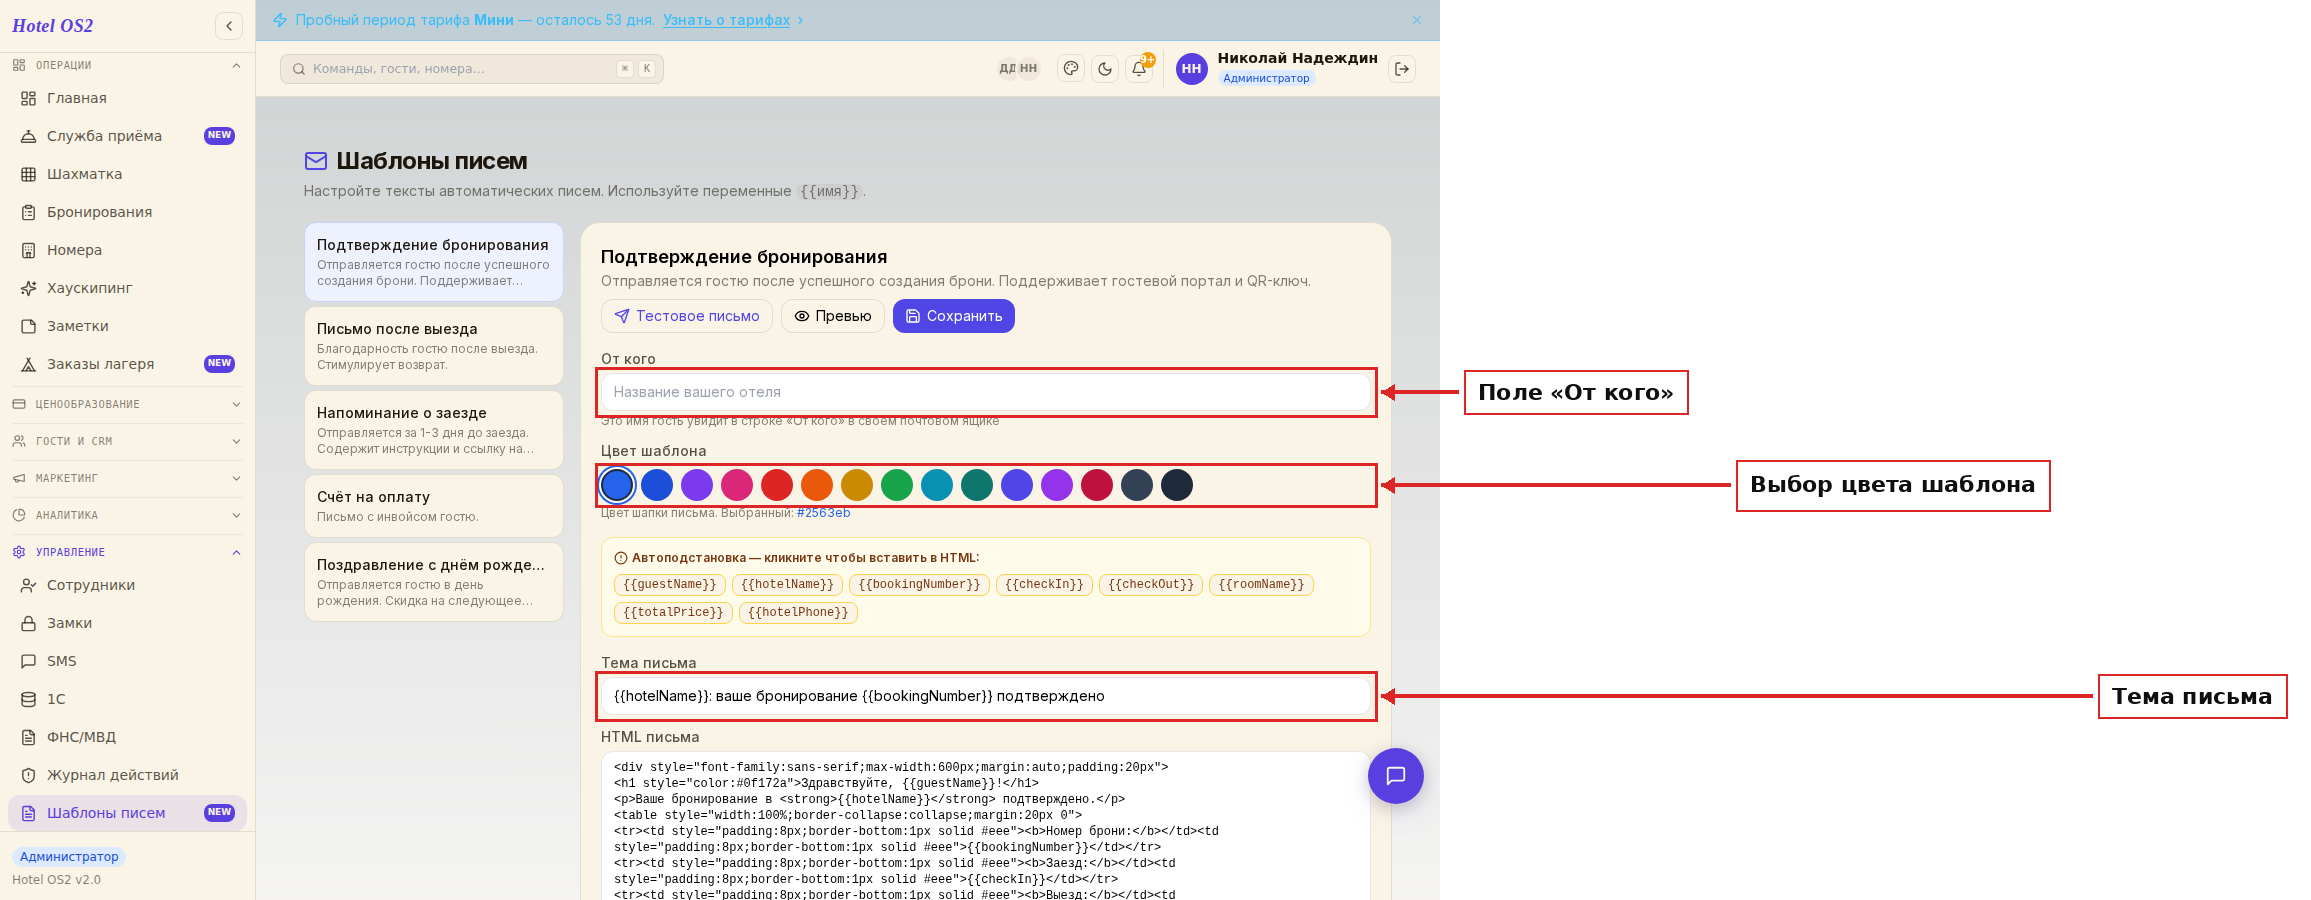Click the logout icon next to profile
The height and width of the screenshot is (900, 2311).
1402,69
